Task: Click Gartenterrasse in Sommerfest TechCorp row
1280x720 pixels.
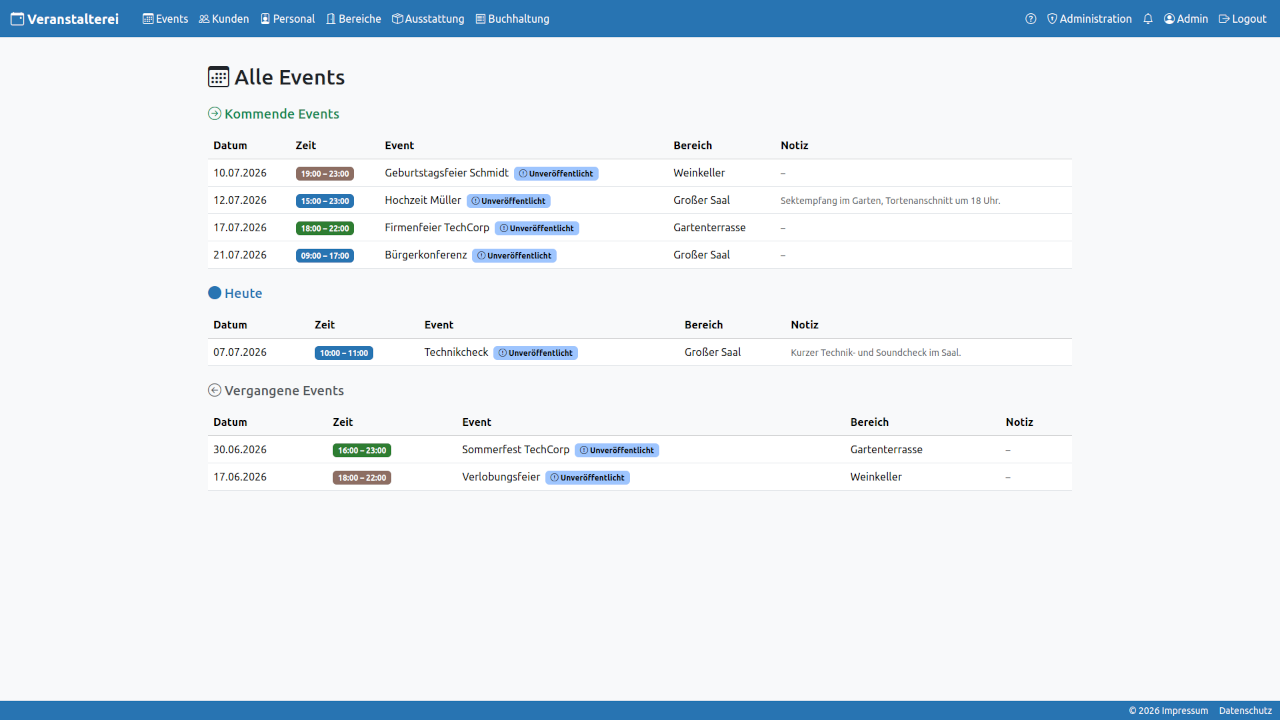Action: [887, 450]
